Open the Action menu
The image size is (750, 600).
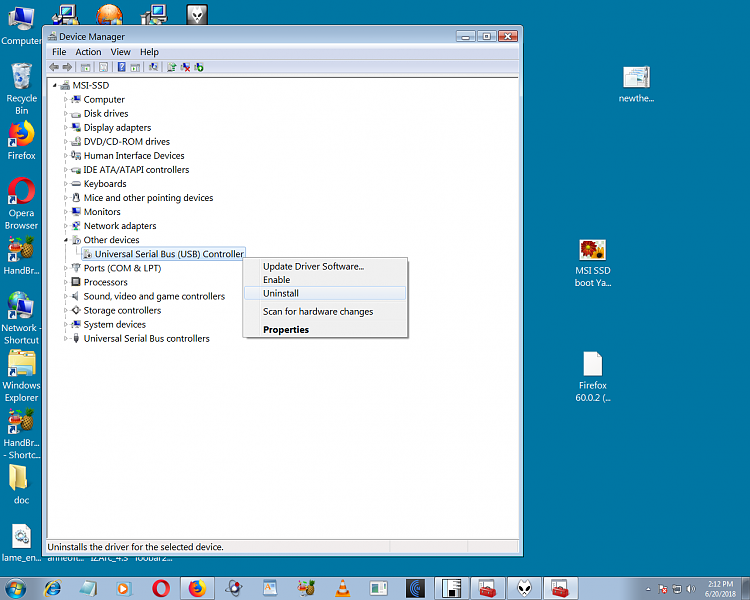coord(88,52)
